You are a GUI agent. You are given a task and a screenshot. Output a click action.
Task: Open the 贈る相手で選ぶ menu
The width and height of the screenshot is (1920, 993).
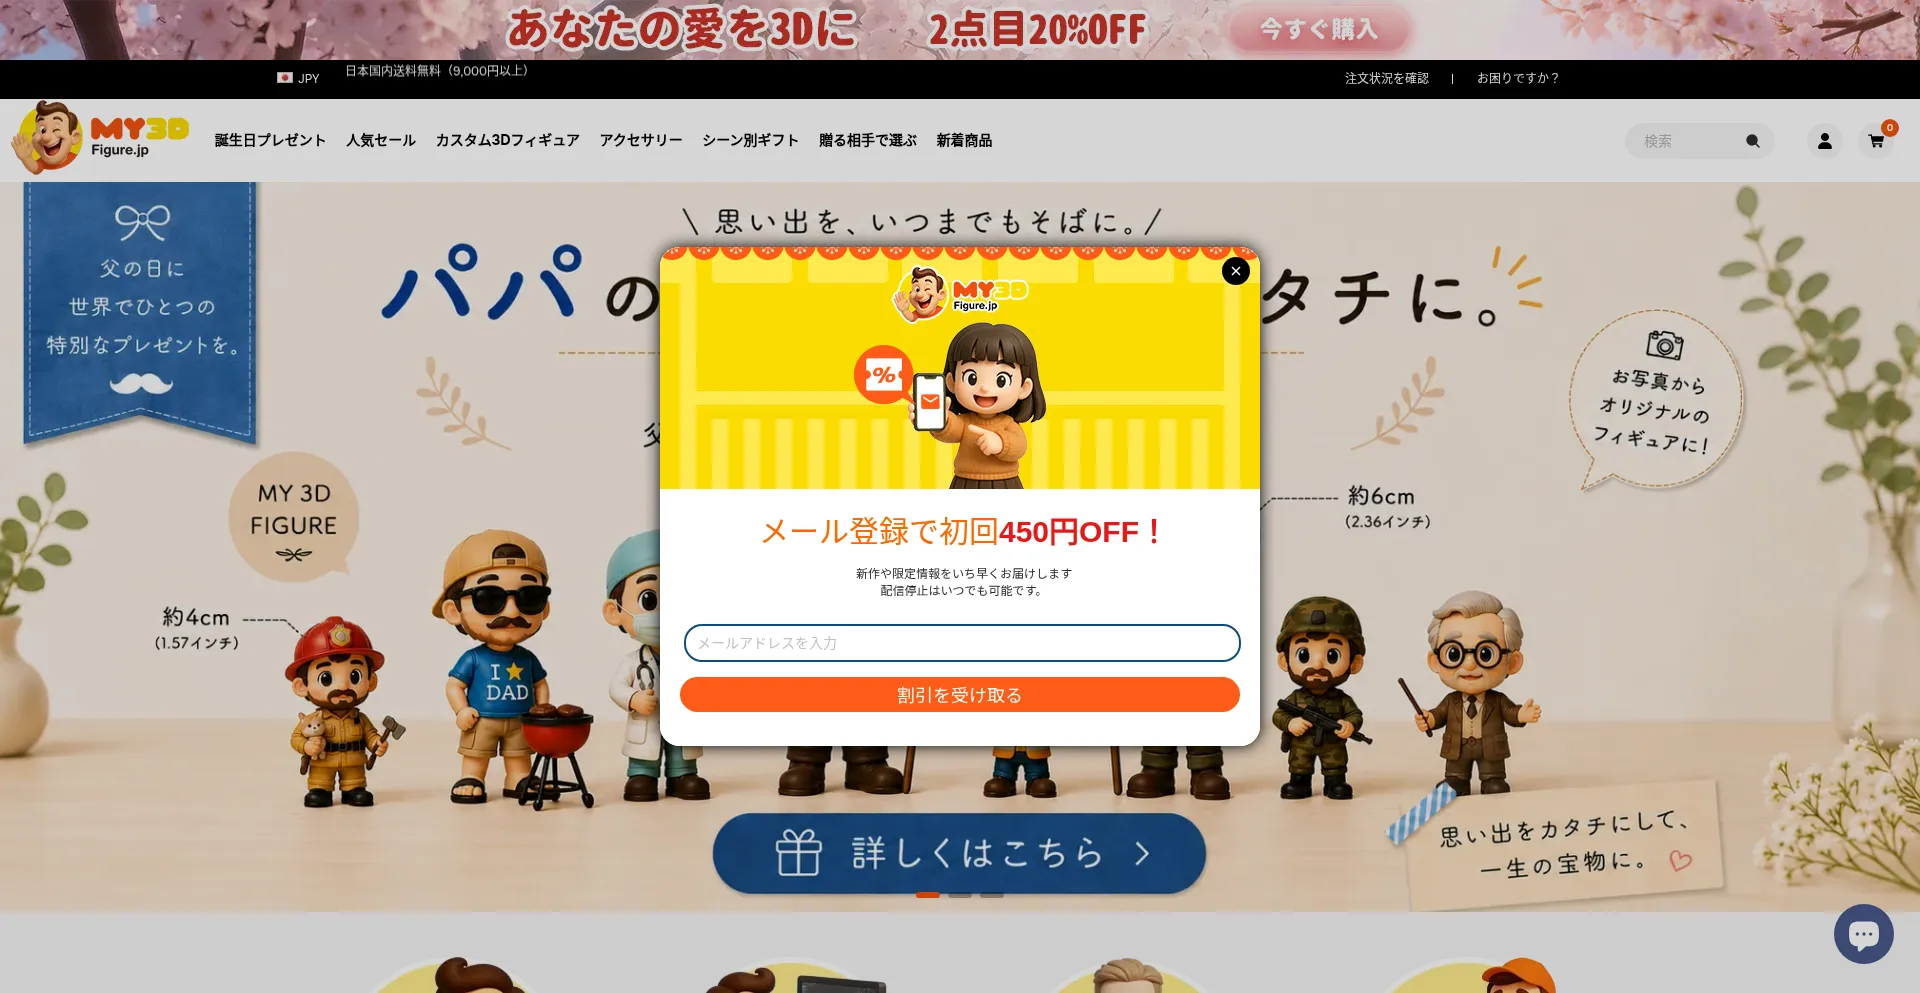click(868, 140)
